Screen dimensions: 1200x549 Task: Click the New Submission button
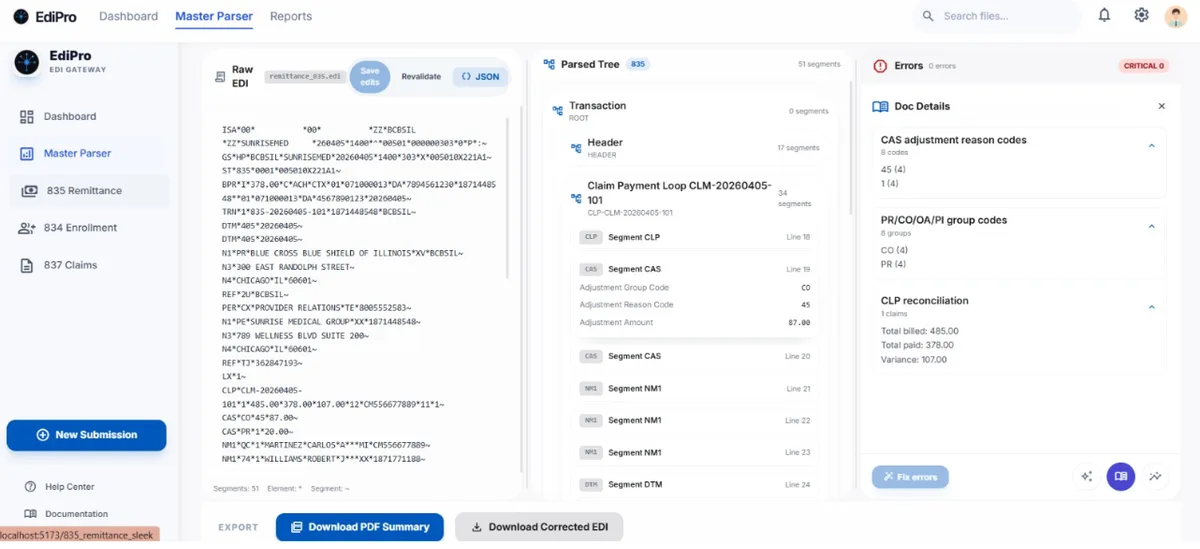click(86, 435)
